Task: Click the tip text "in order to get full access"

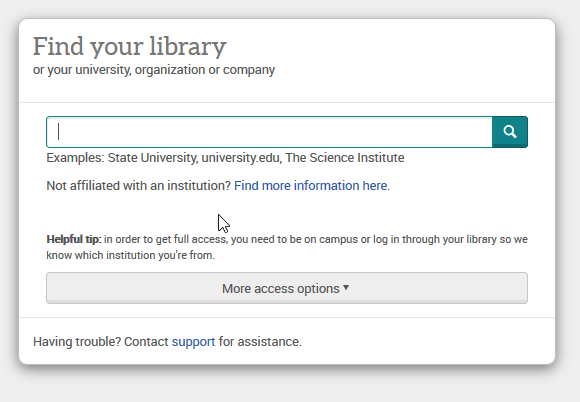Action: click(166, 239)
